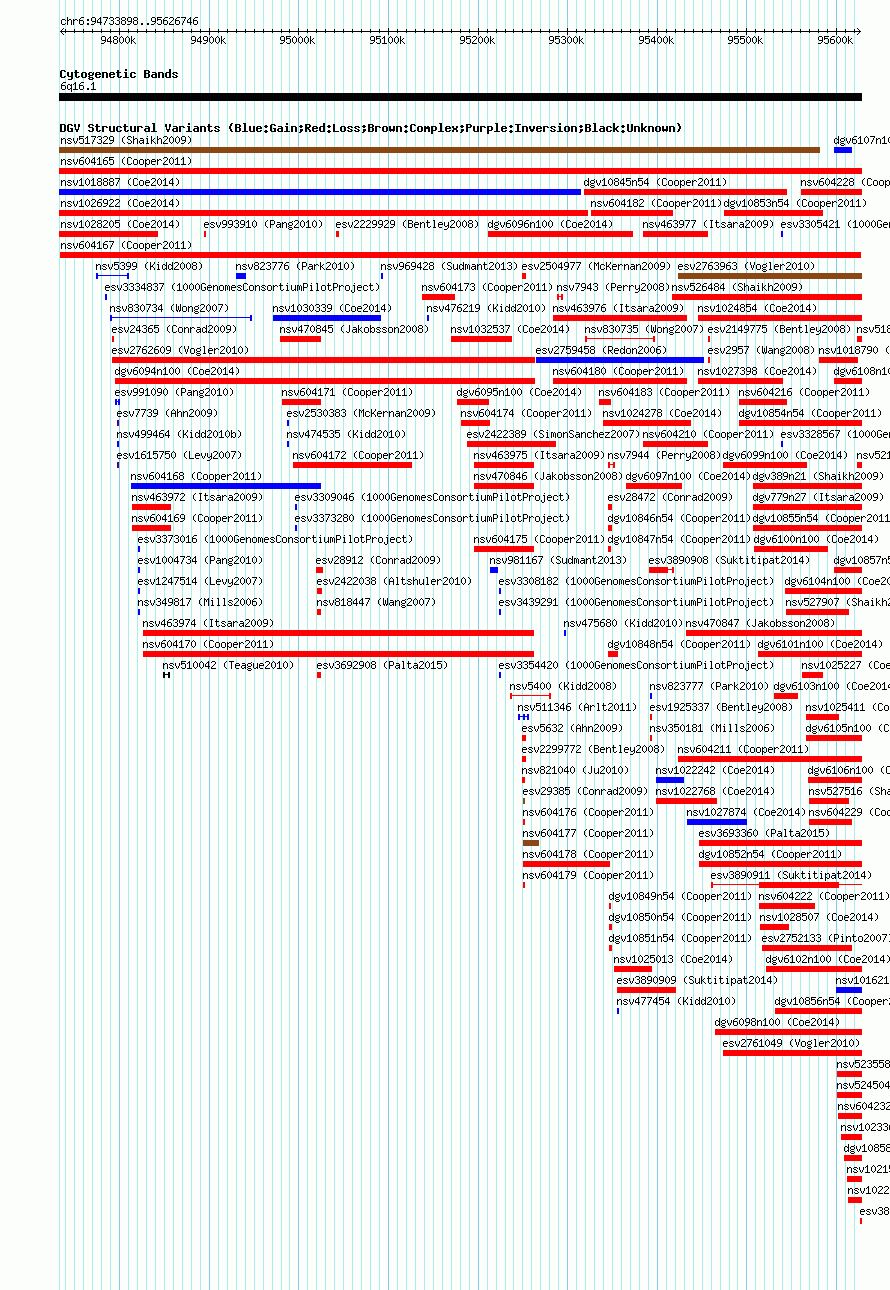Select esv3693360 (Palta2015) label

765,833
